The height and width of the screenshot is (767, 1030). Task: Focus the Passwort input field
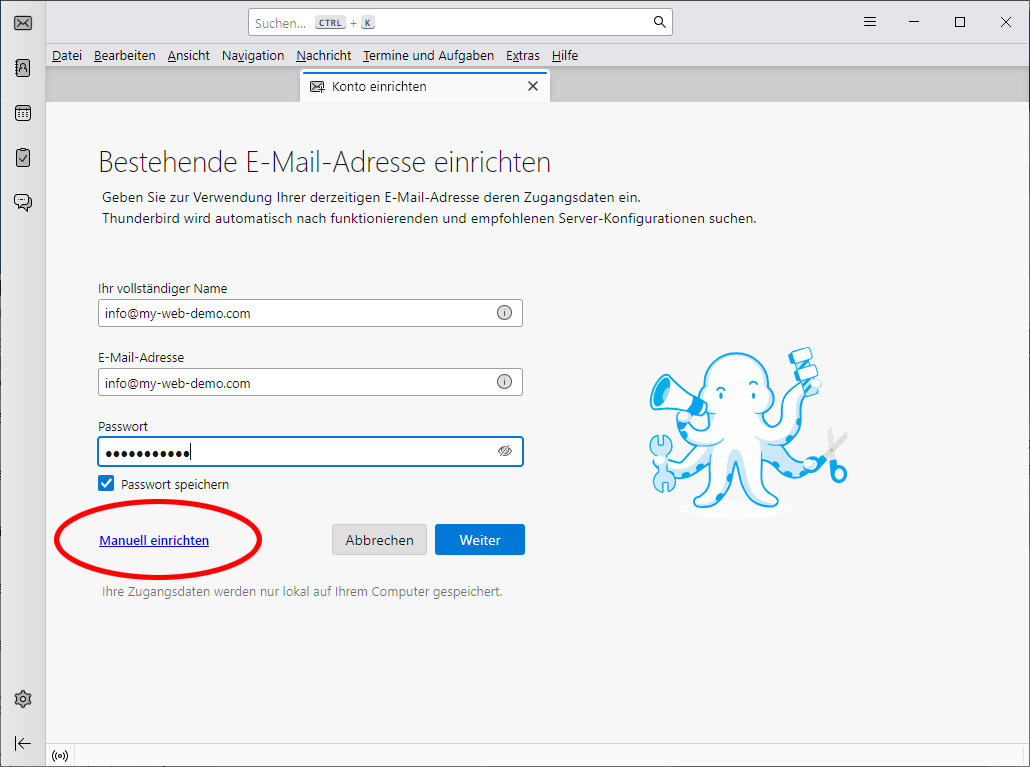coord(310,452)
